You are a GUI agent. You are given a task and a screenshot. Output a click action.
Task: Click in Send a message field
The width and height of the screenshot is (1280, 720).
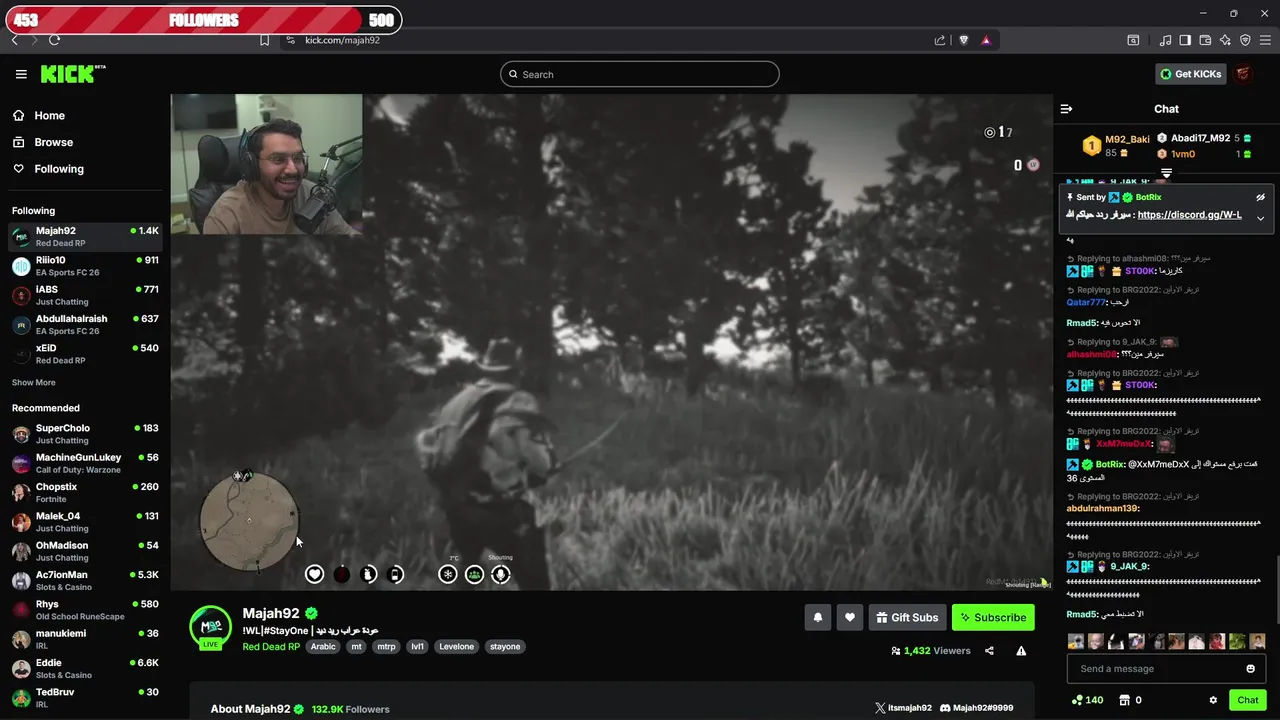click(x=1155, y=669)
